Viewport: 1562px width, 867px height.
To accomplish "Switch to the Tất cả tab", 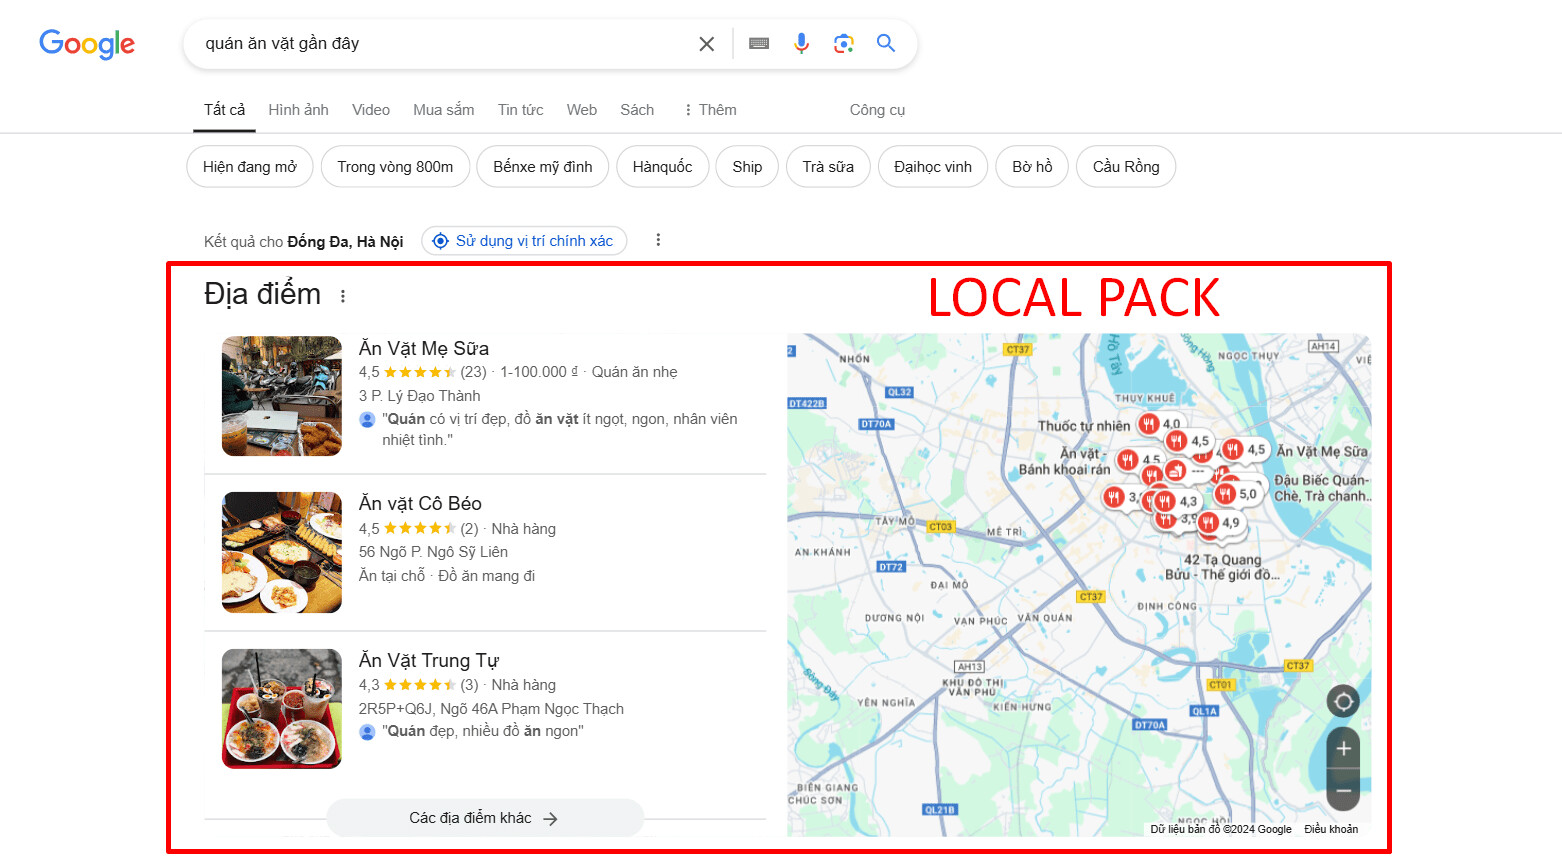I will coord(224,110).
